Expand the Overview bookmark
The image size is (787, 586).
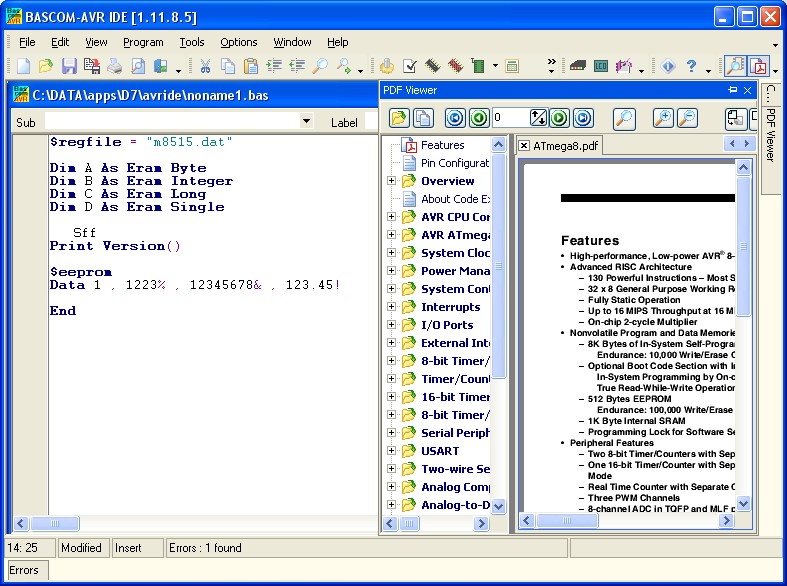(391, 181)
